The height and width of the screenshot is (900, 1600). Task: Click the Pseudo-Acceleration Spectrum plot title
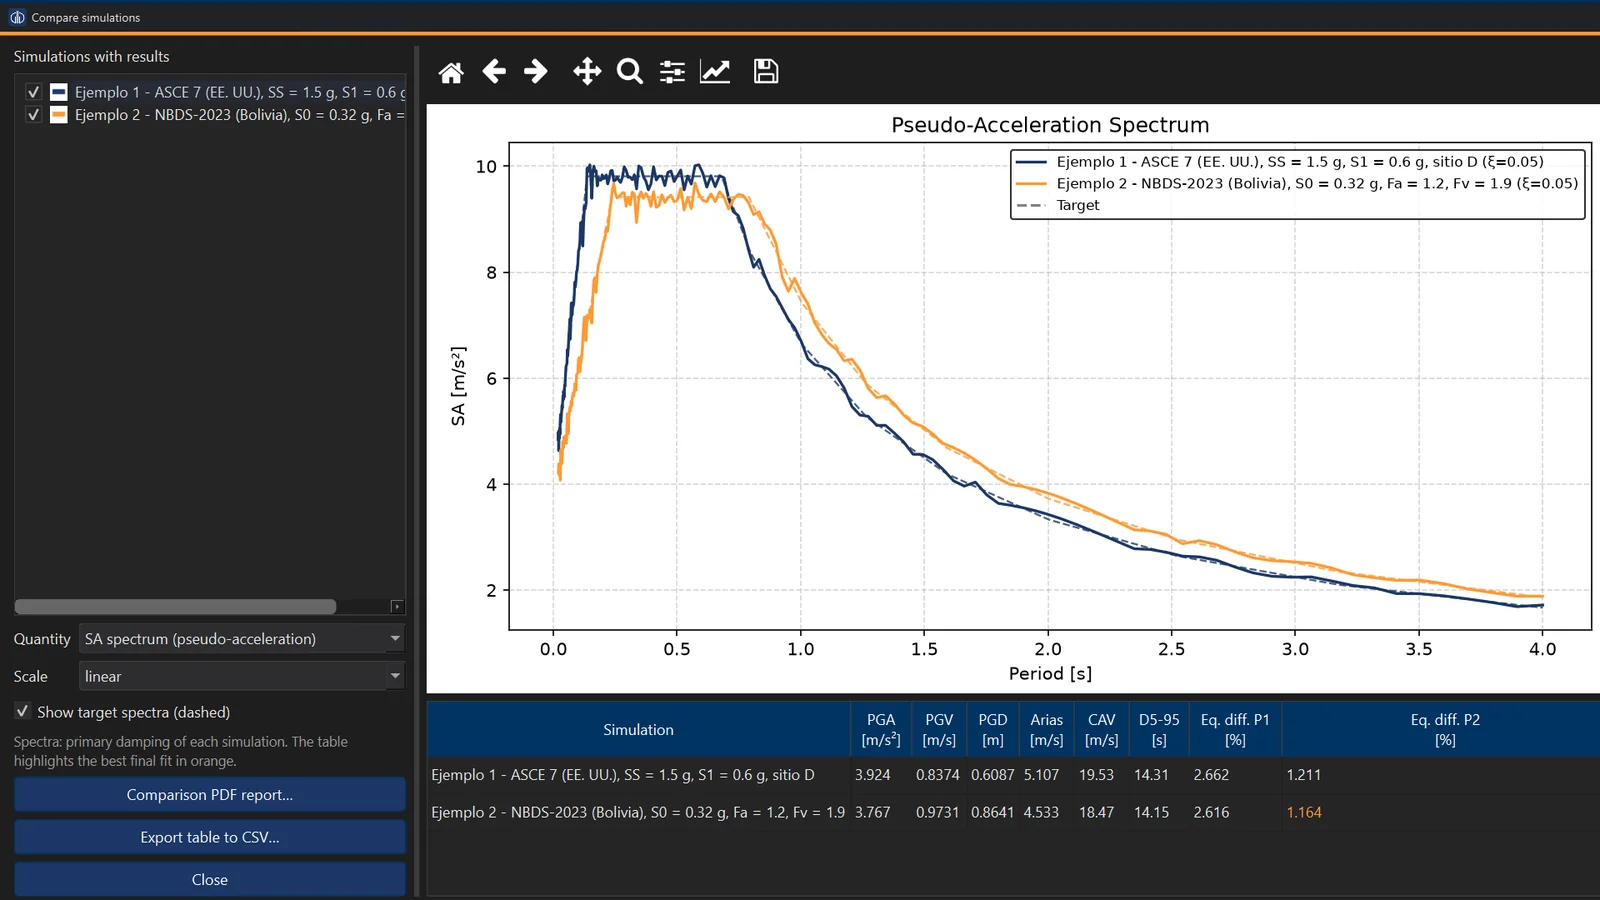click(x=1050, y=125)
